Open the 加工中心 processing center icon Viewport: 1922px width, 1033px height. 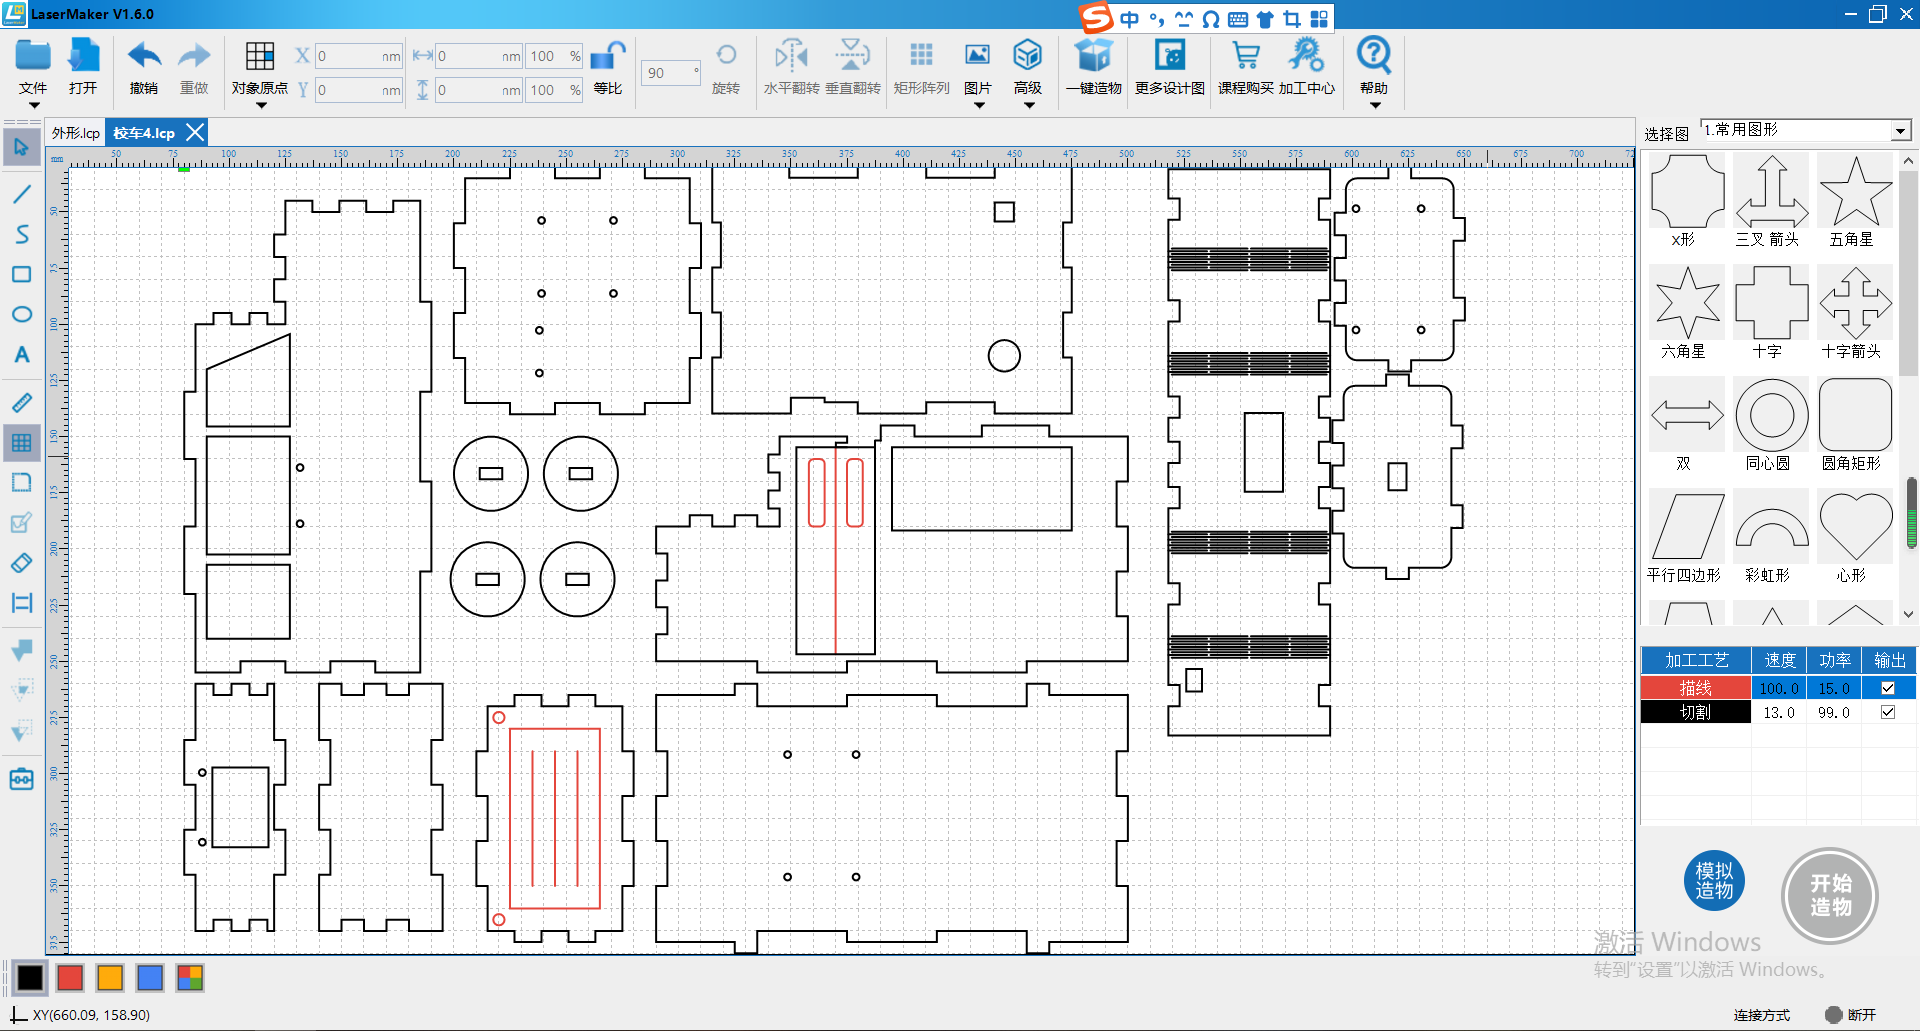click(1306, 55)
